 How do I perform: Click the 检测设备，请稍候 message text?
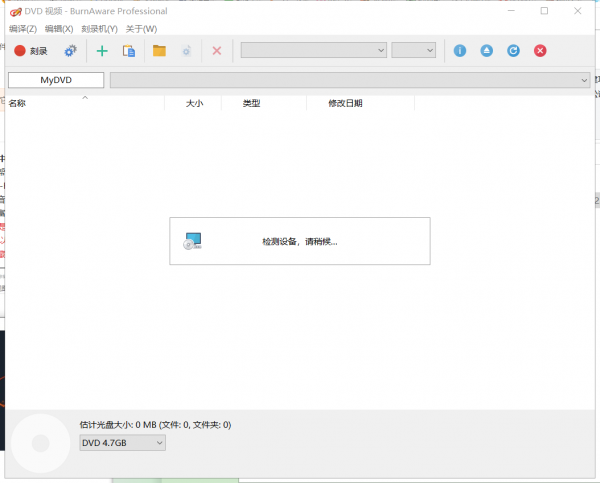click(x=300, y=242)
